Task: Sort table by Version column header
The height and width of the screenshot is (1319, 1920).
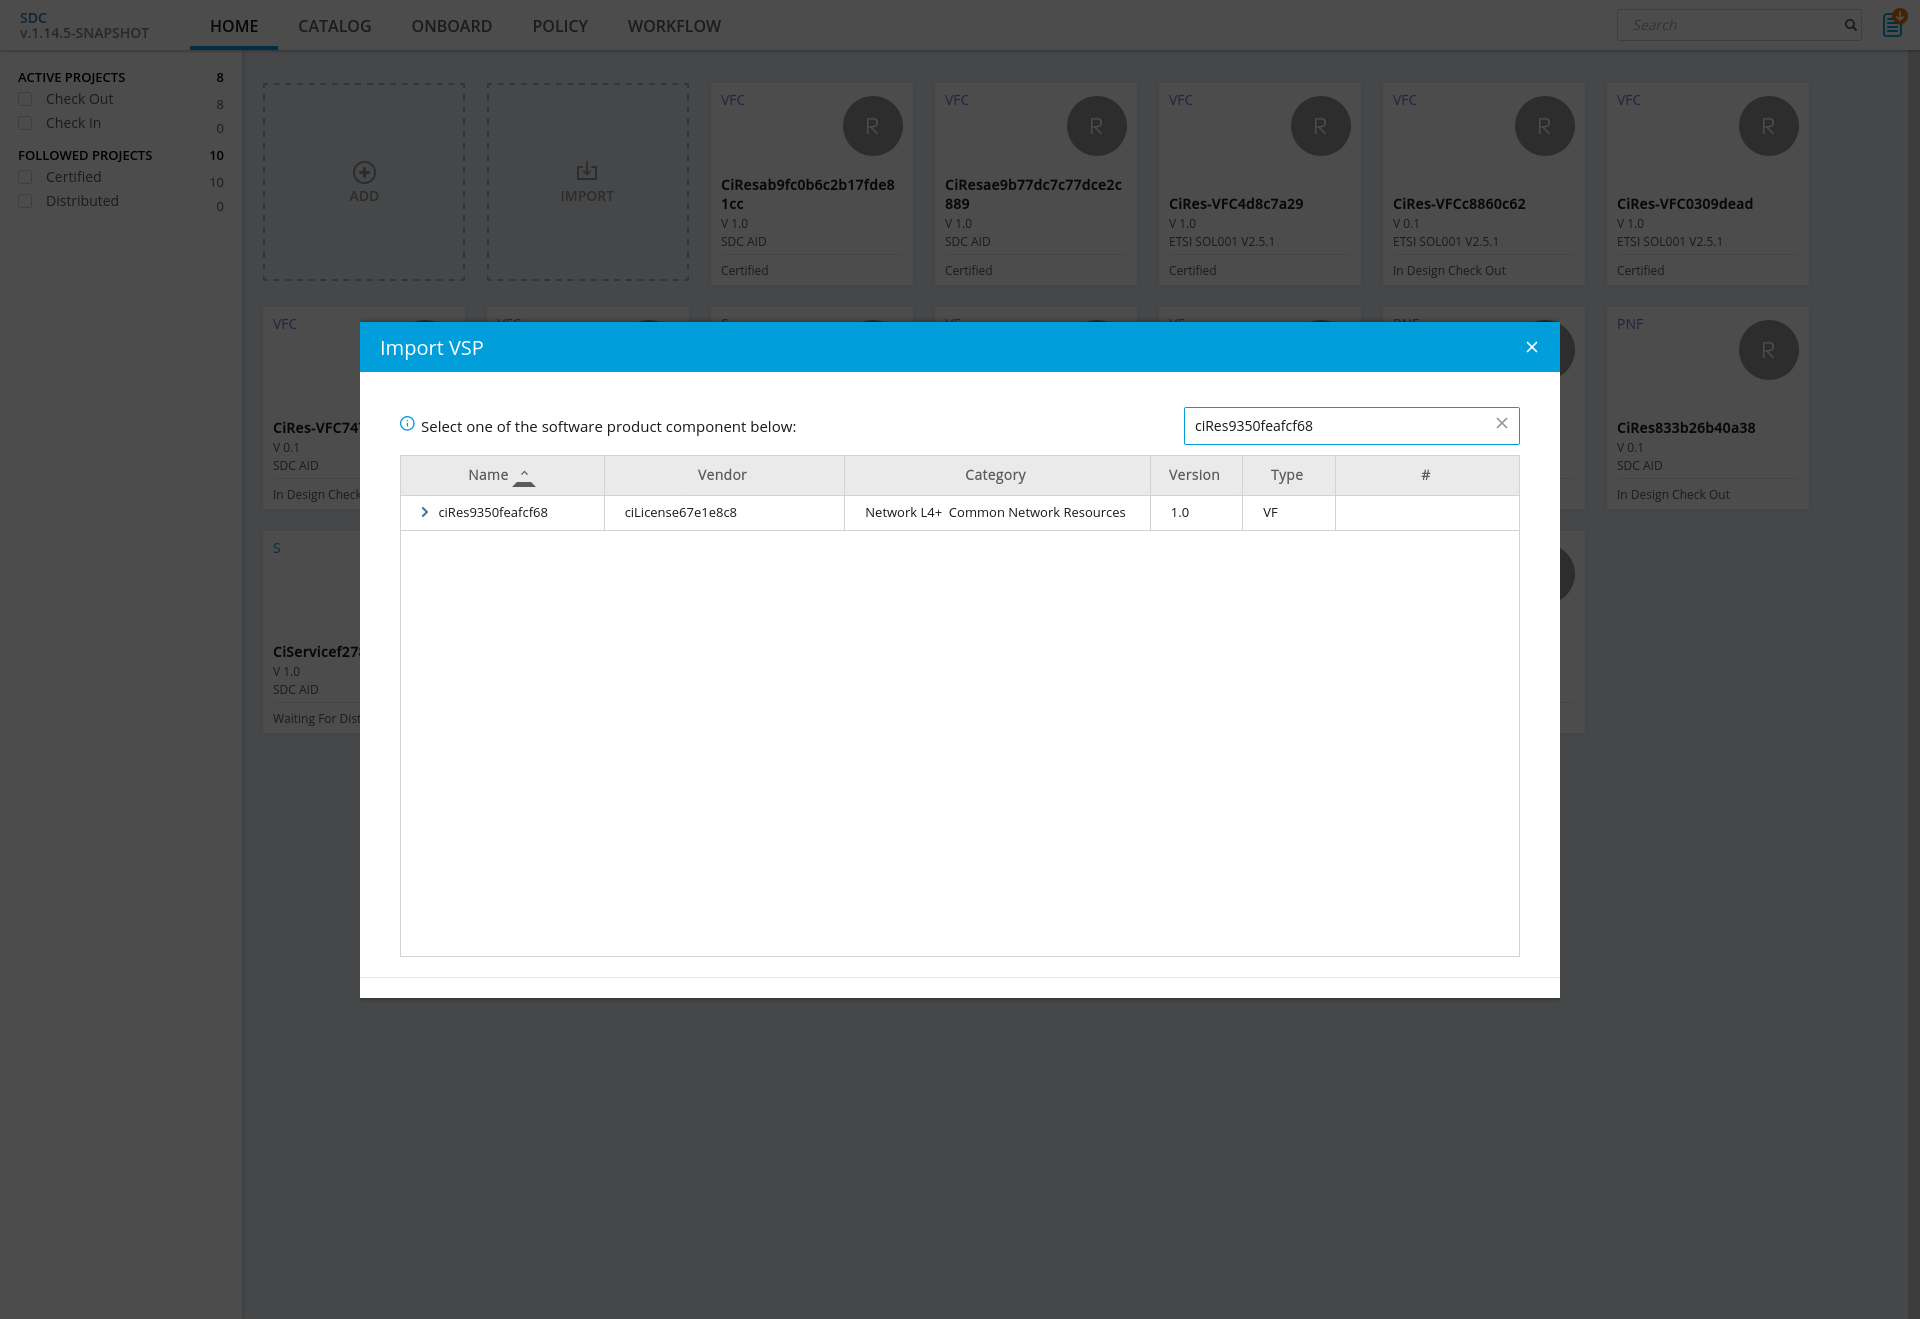Action: [1194, 475]
